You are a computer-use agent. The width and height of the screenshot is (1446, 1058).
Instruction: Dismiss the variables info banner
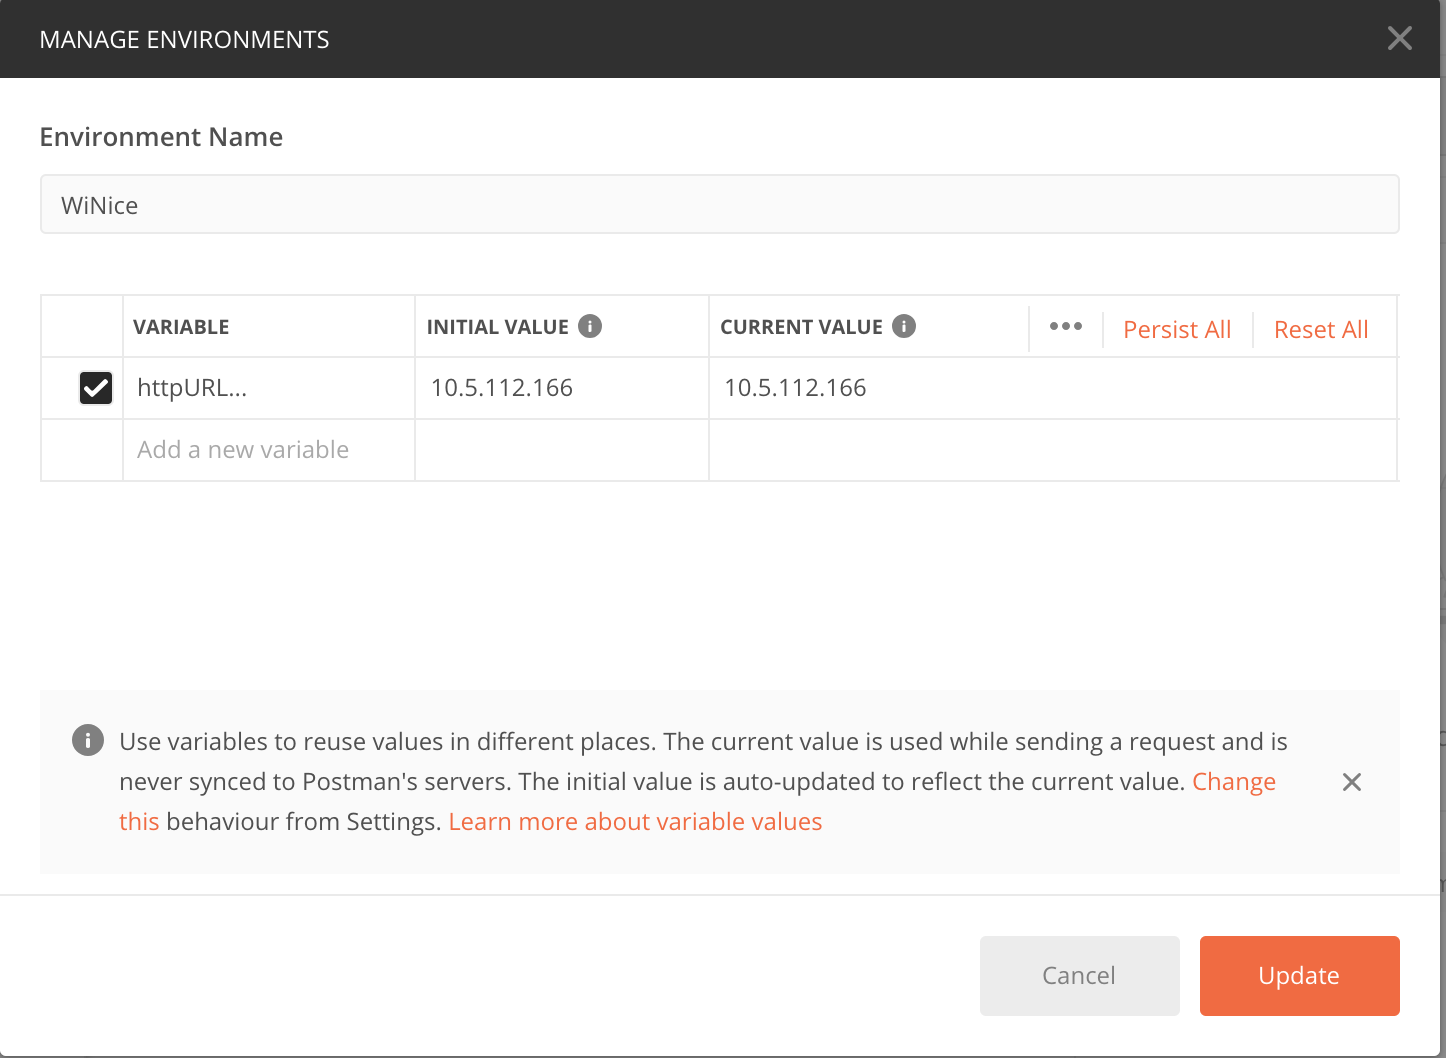pyautogui.click(x=1351, y=782)
